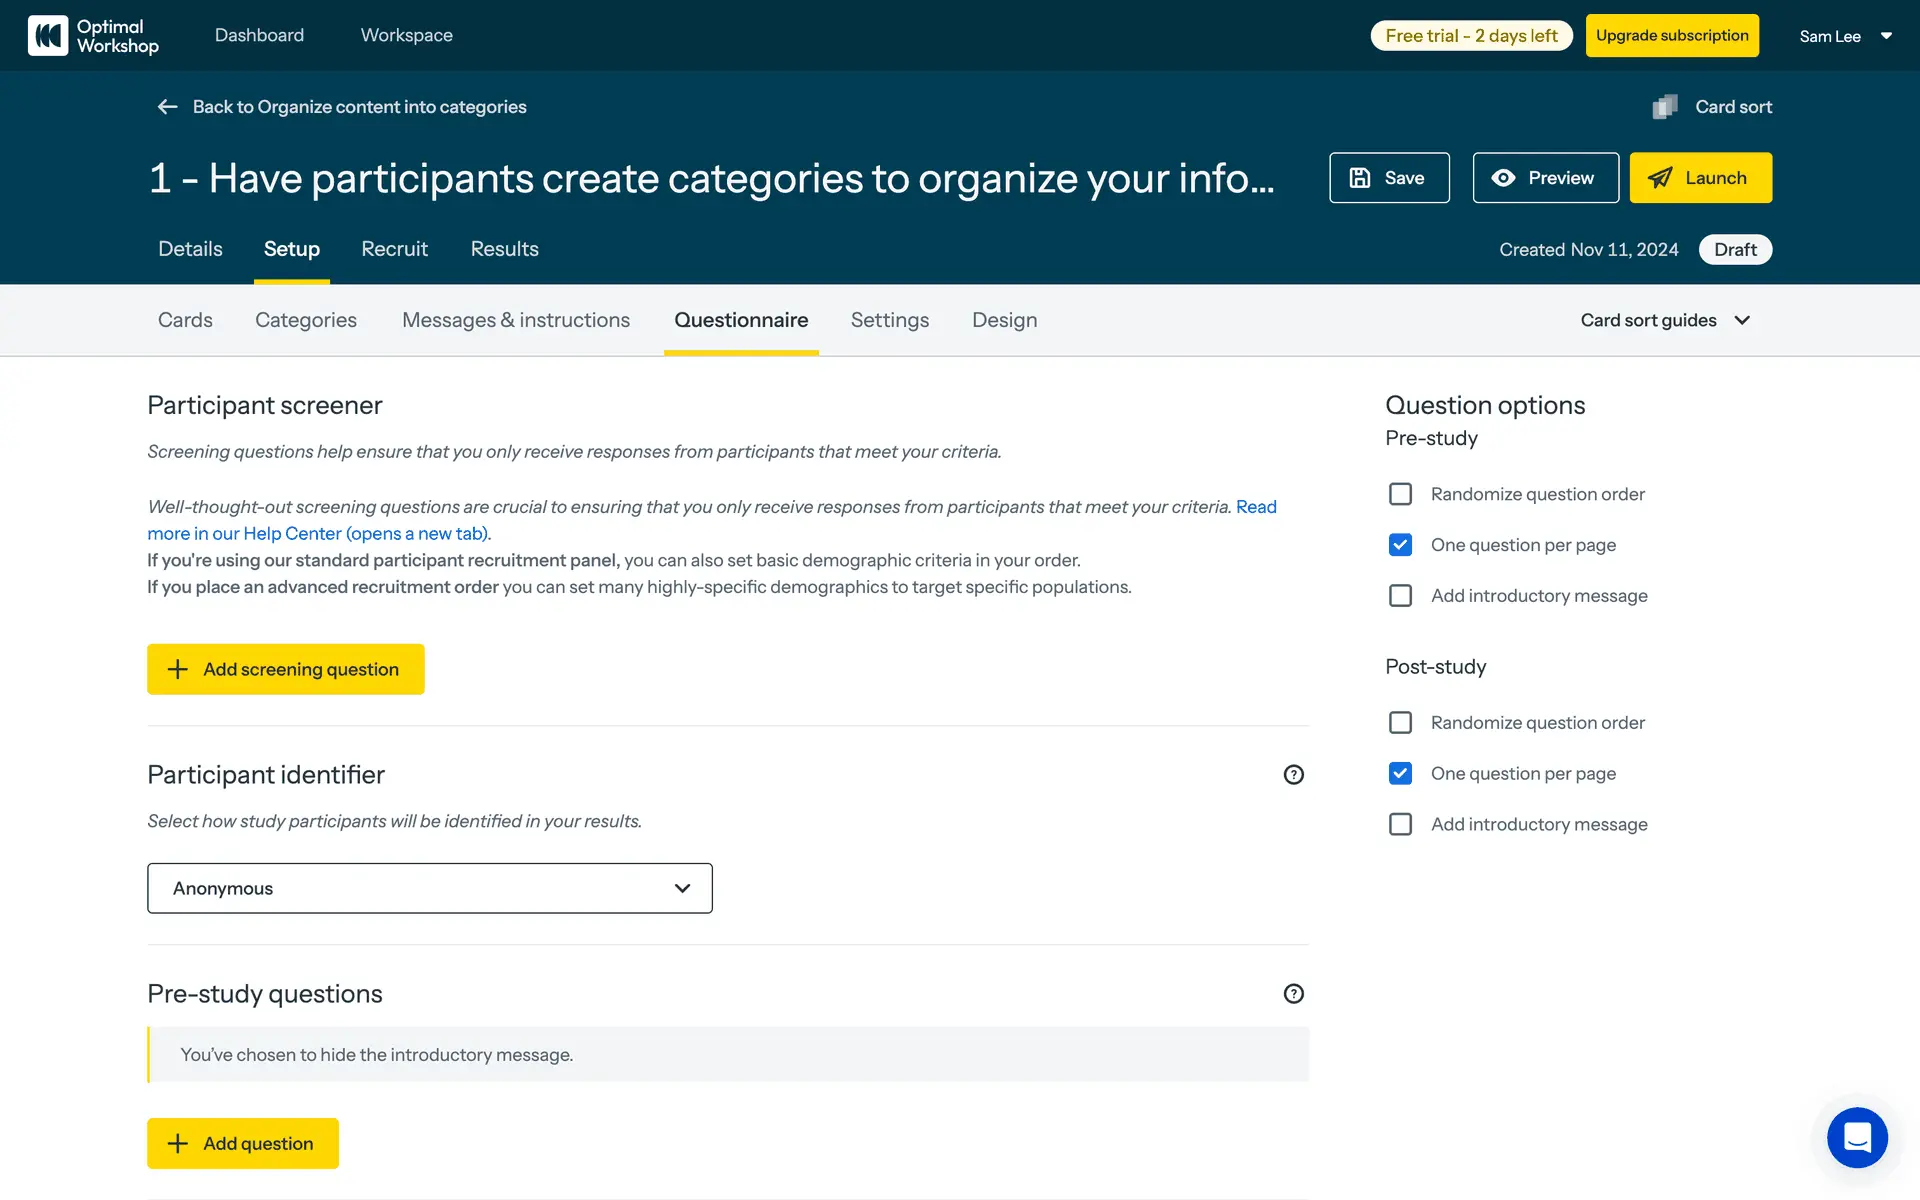Enable Pre-study Randomize question order
The image size is (1920, 1200).
[1400, 494]
